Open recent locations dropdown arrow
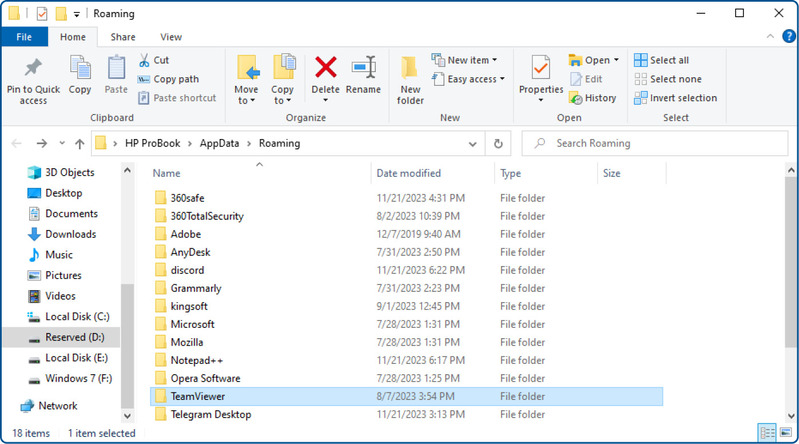The height and width of the screenshot is (444, 799). [x=62, y=143]
